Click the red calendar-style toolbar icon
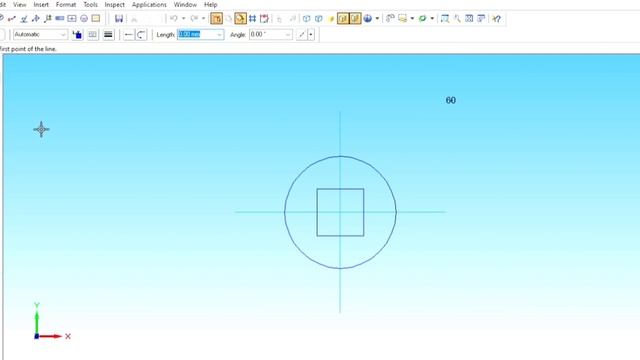 point(264,19)
